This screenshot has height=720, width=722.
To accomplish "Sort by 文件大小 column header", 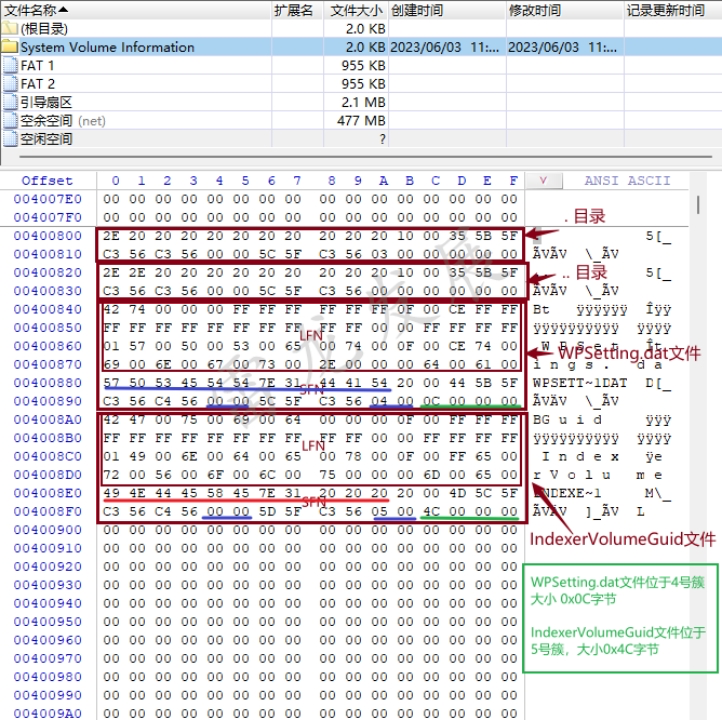I will tap(356, 10).
